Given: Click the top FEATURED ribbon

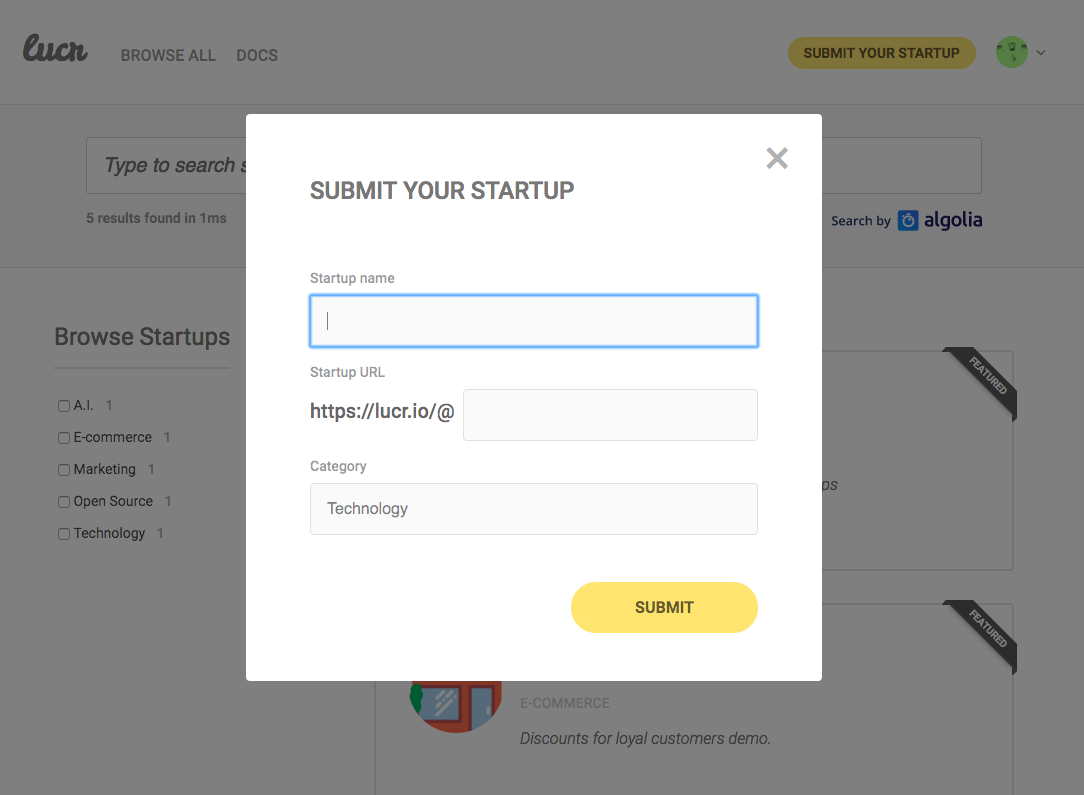Looking at the screenshot, I should pyautogui.click(x=982, y=381).
